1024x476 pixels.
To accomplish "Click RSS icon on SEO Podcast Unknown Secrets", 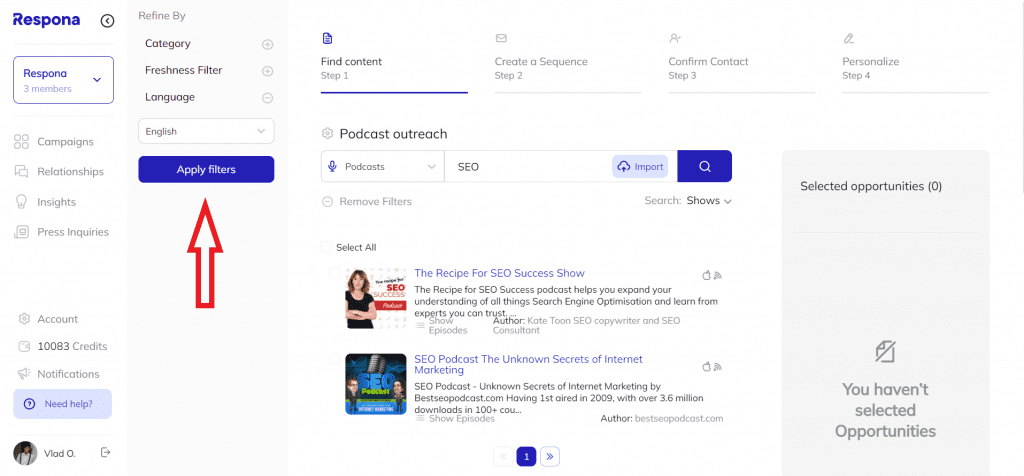I will coord(718,367).
